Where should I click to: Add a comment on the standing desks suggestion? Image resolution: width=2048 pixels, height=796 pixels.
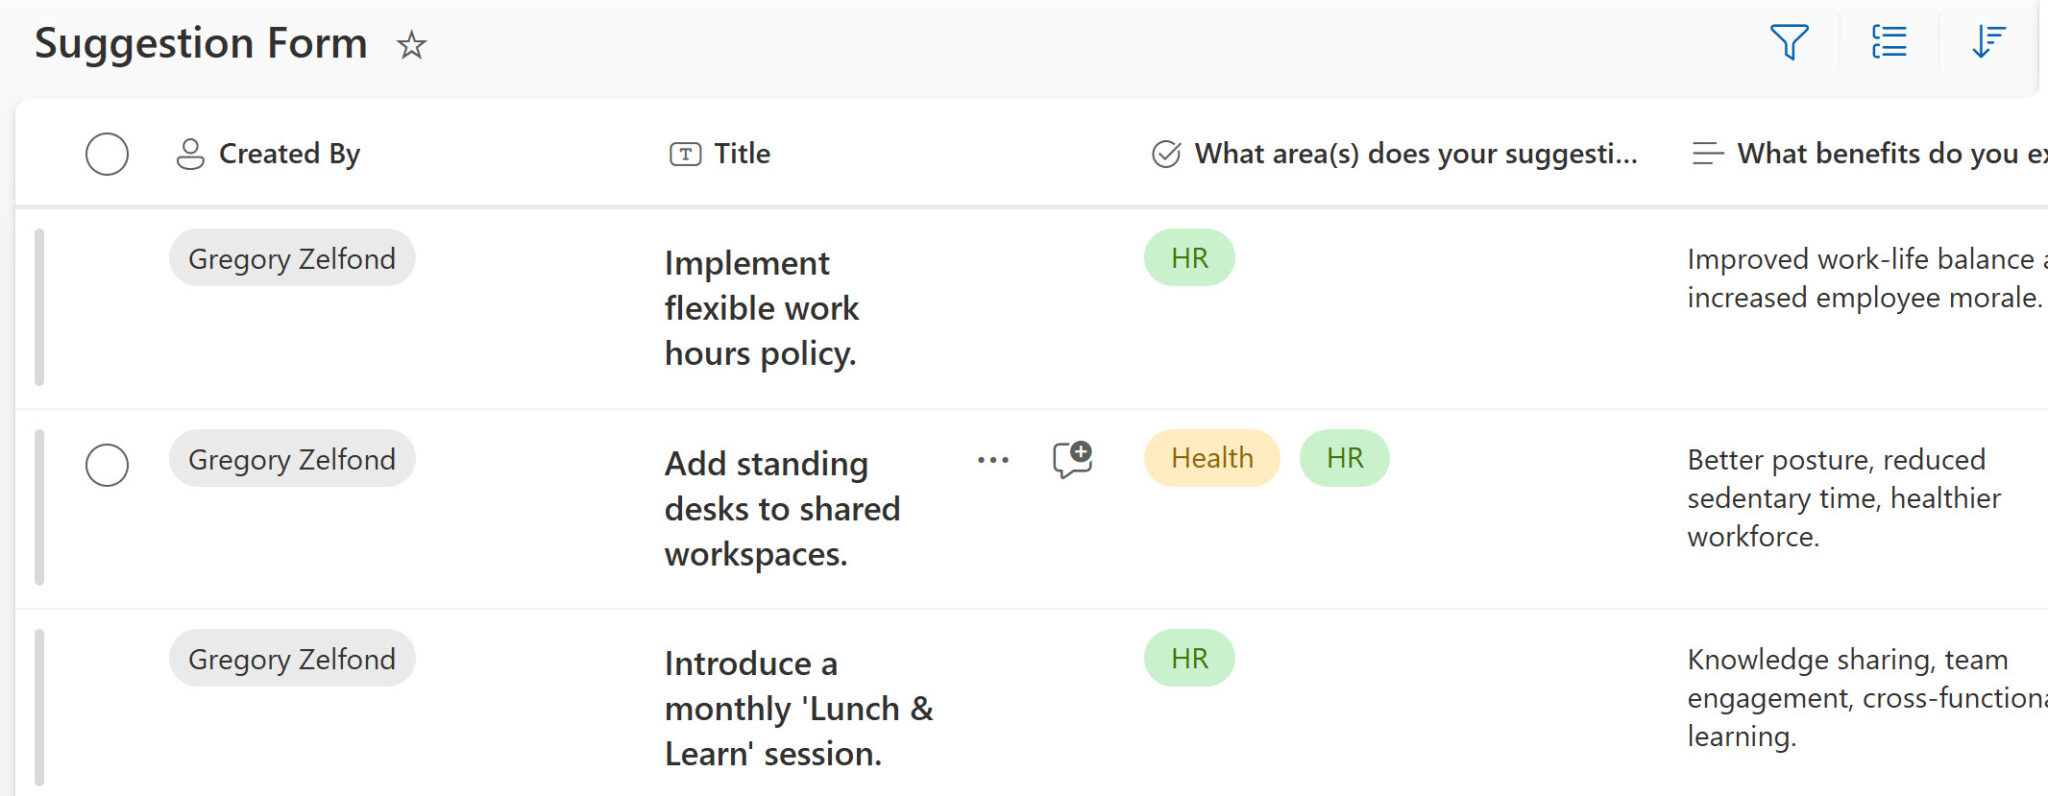click(x=1071, y=458)
